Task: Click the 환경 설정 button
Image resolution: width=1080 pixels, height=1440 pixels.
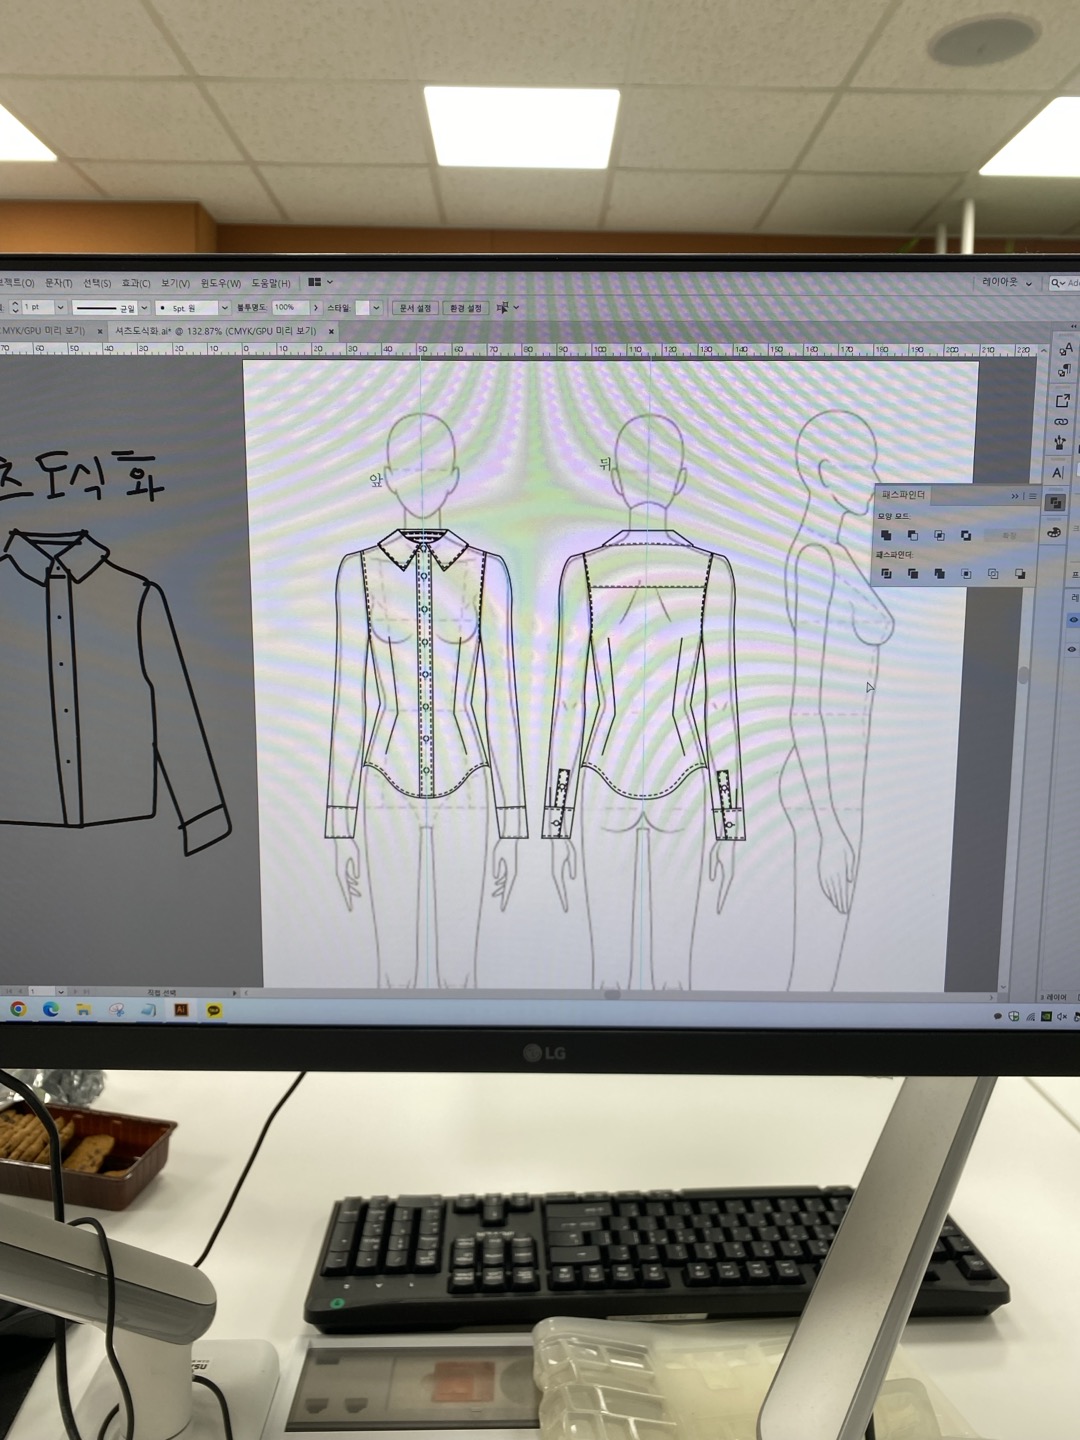Action: (465, 308)
